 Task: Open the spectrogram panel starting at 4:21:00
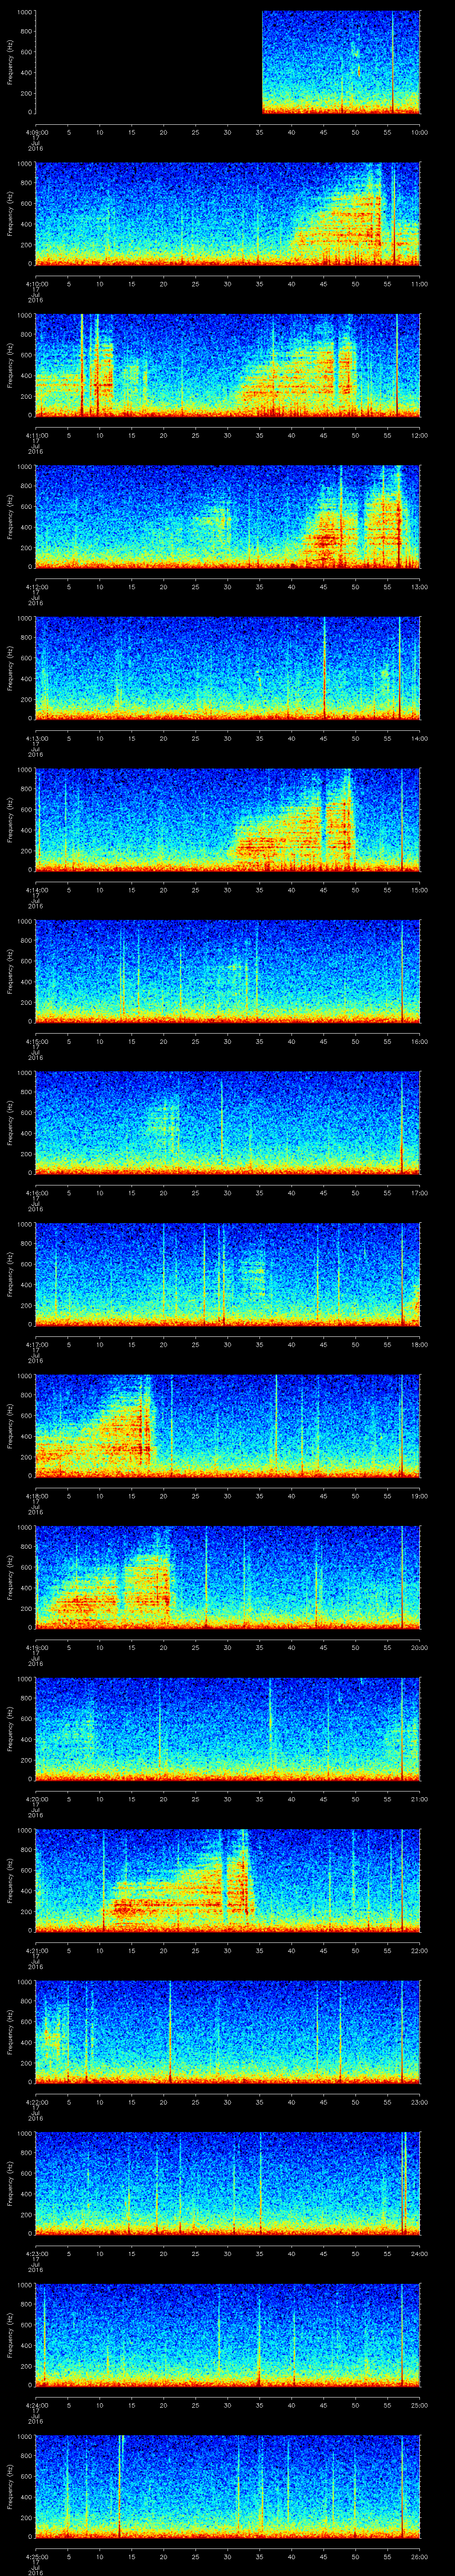[228, 1880]
